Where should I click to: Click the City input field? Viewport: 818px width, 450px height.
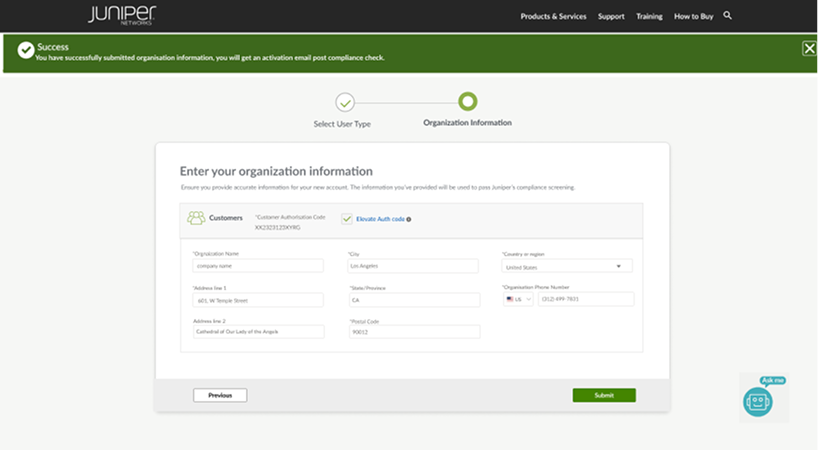(x=413, y=266)
